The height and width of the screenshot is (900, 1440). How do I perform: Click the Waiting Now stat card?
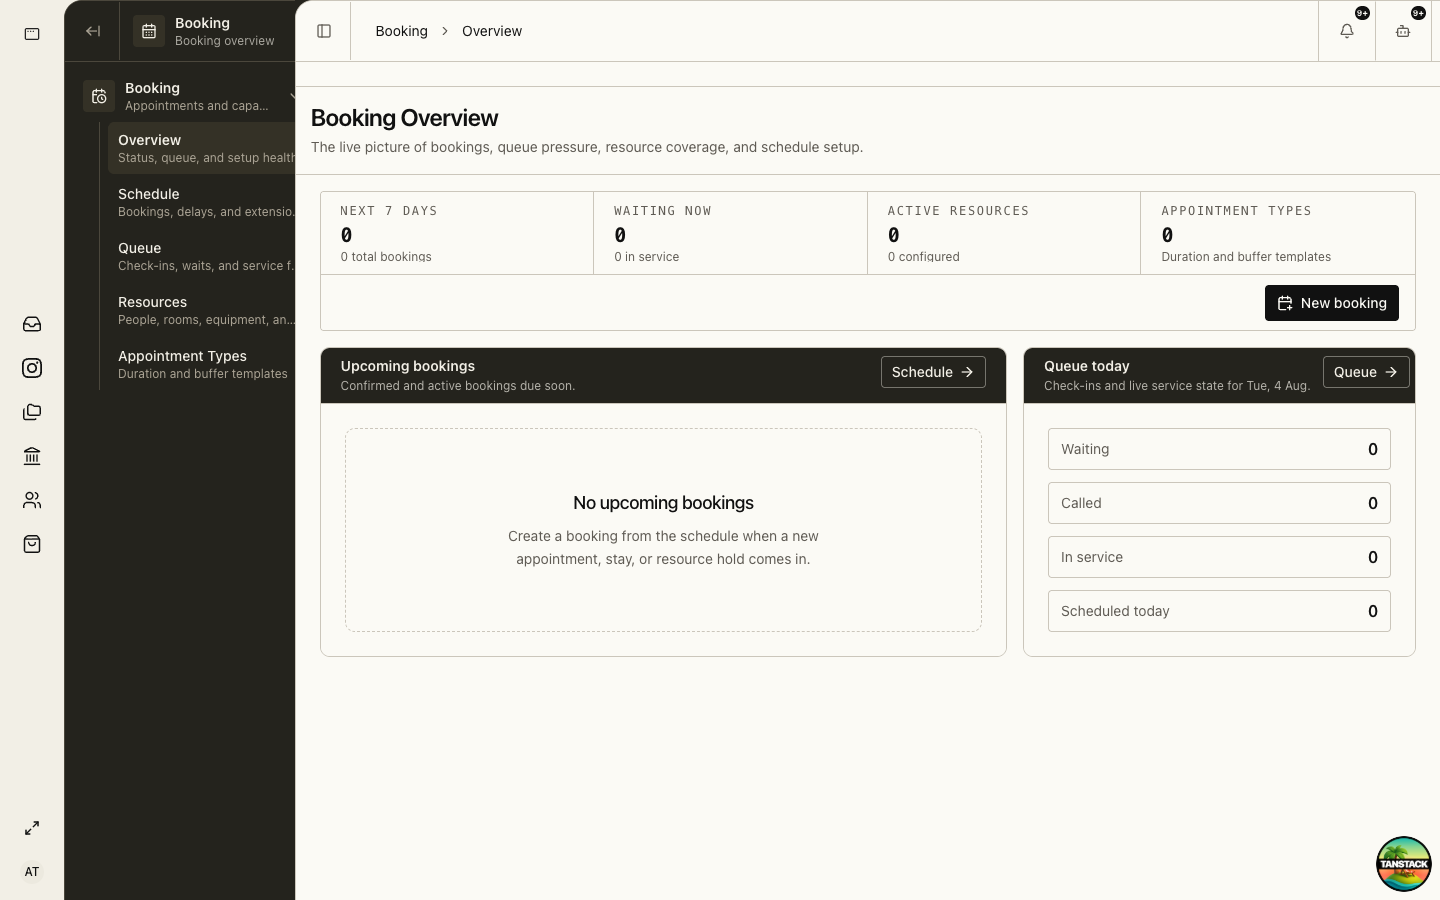(x=730, y=233)
